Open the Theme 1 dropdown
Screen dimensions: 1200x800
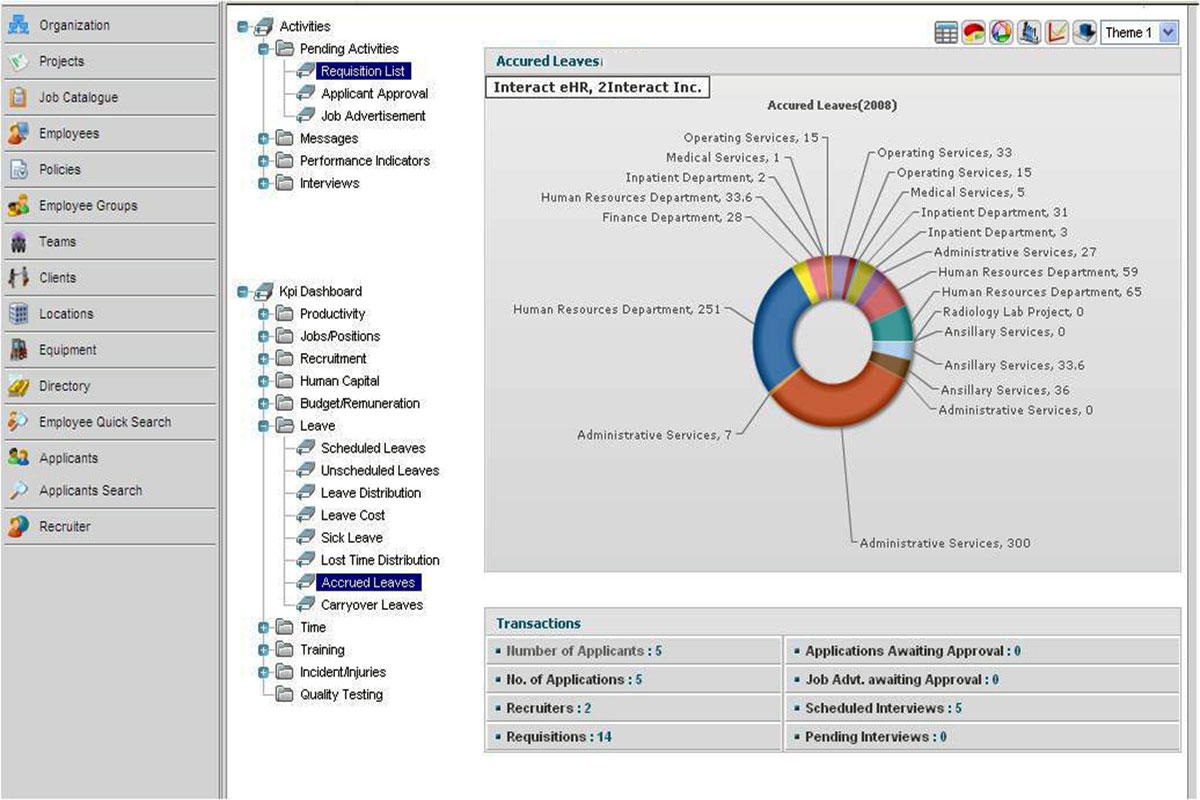coord(1139,33)
